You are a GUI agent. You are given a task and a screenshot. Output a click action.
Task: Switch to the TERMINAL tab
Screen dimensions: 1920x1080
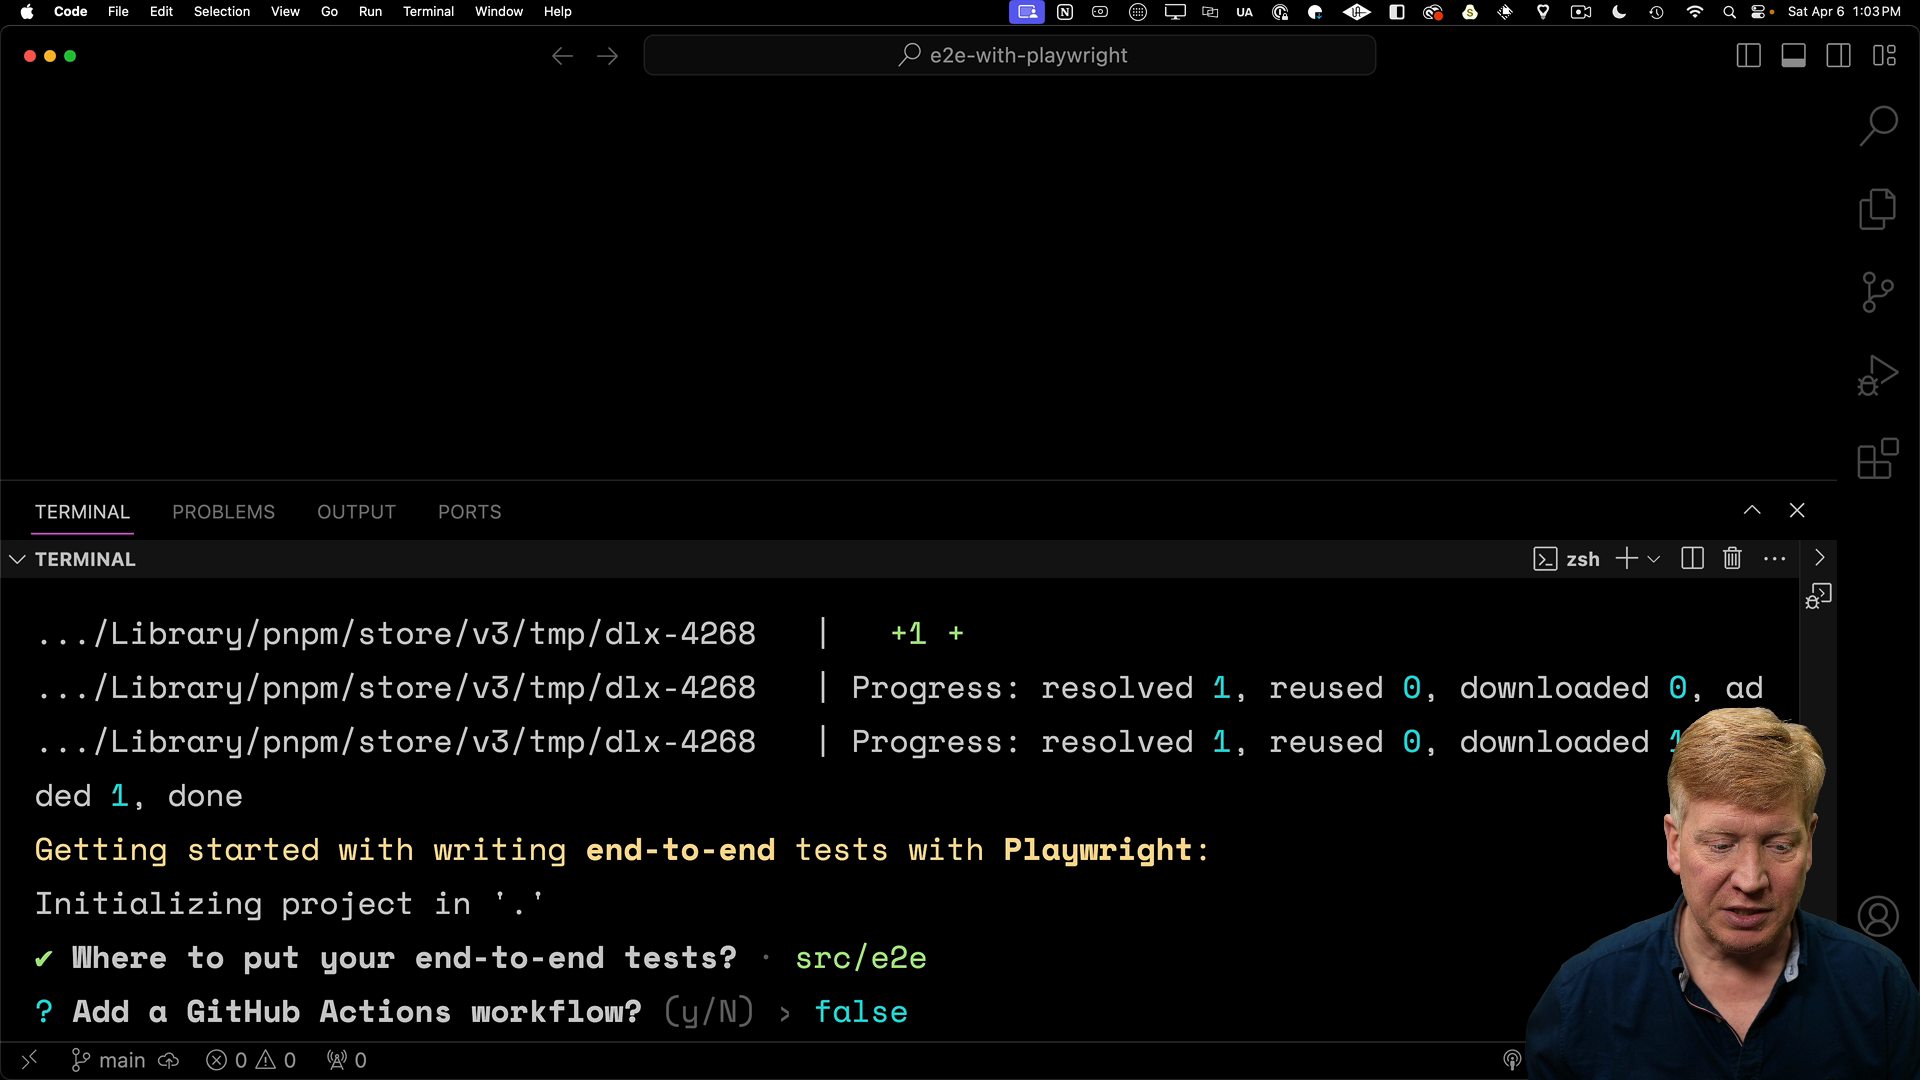[82, 512]
